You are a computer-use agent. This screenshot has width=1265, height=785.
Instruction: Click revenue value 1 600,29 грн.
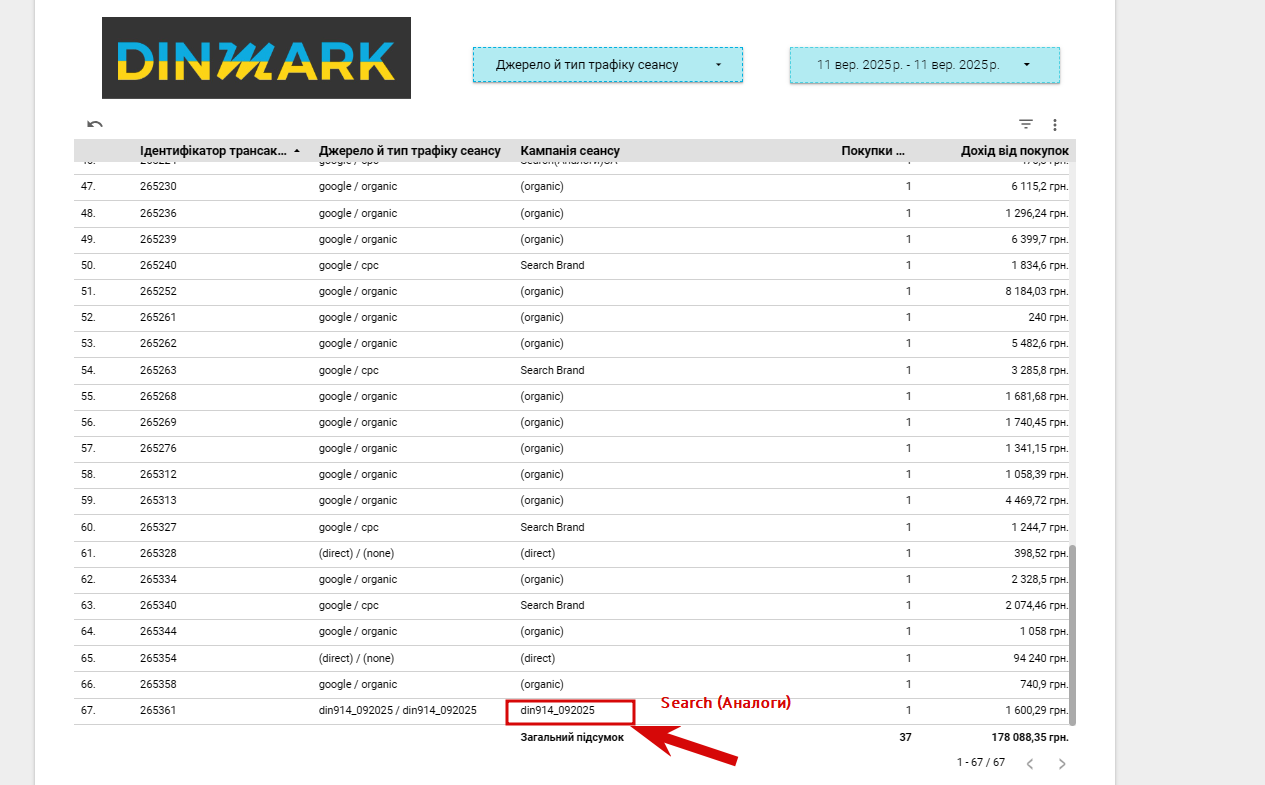[1036, 710]
